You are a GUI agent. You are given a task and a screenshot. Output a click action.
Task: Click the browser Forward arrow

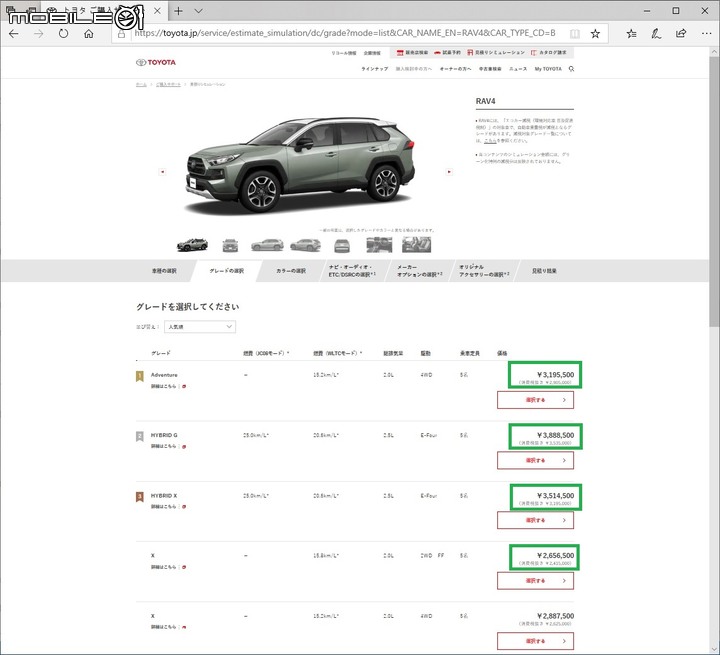pos(39,34)
